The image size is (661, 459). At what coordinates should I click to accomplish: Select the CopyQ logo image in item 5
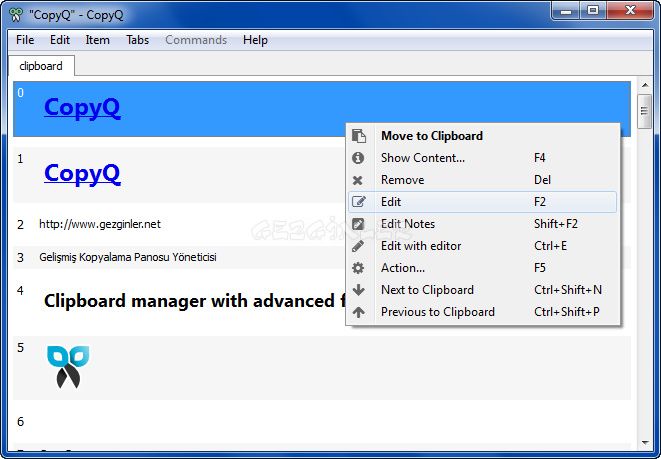(x=68, y=367)
